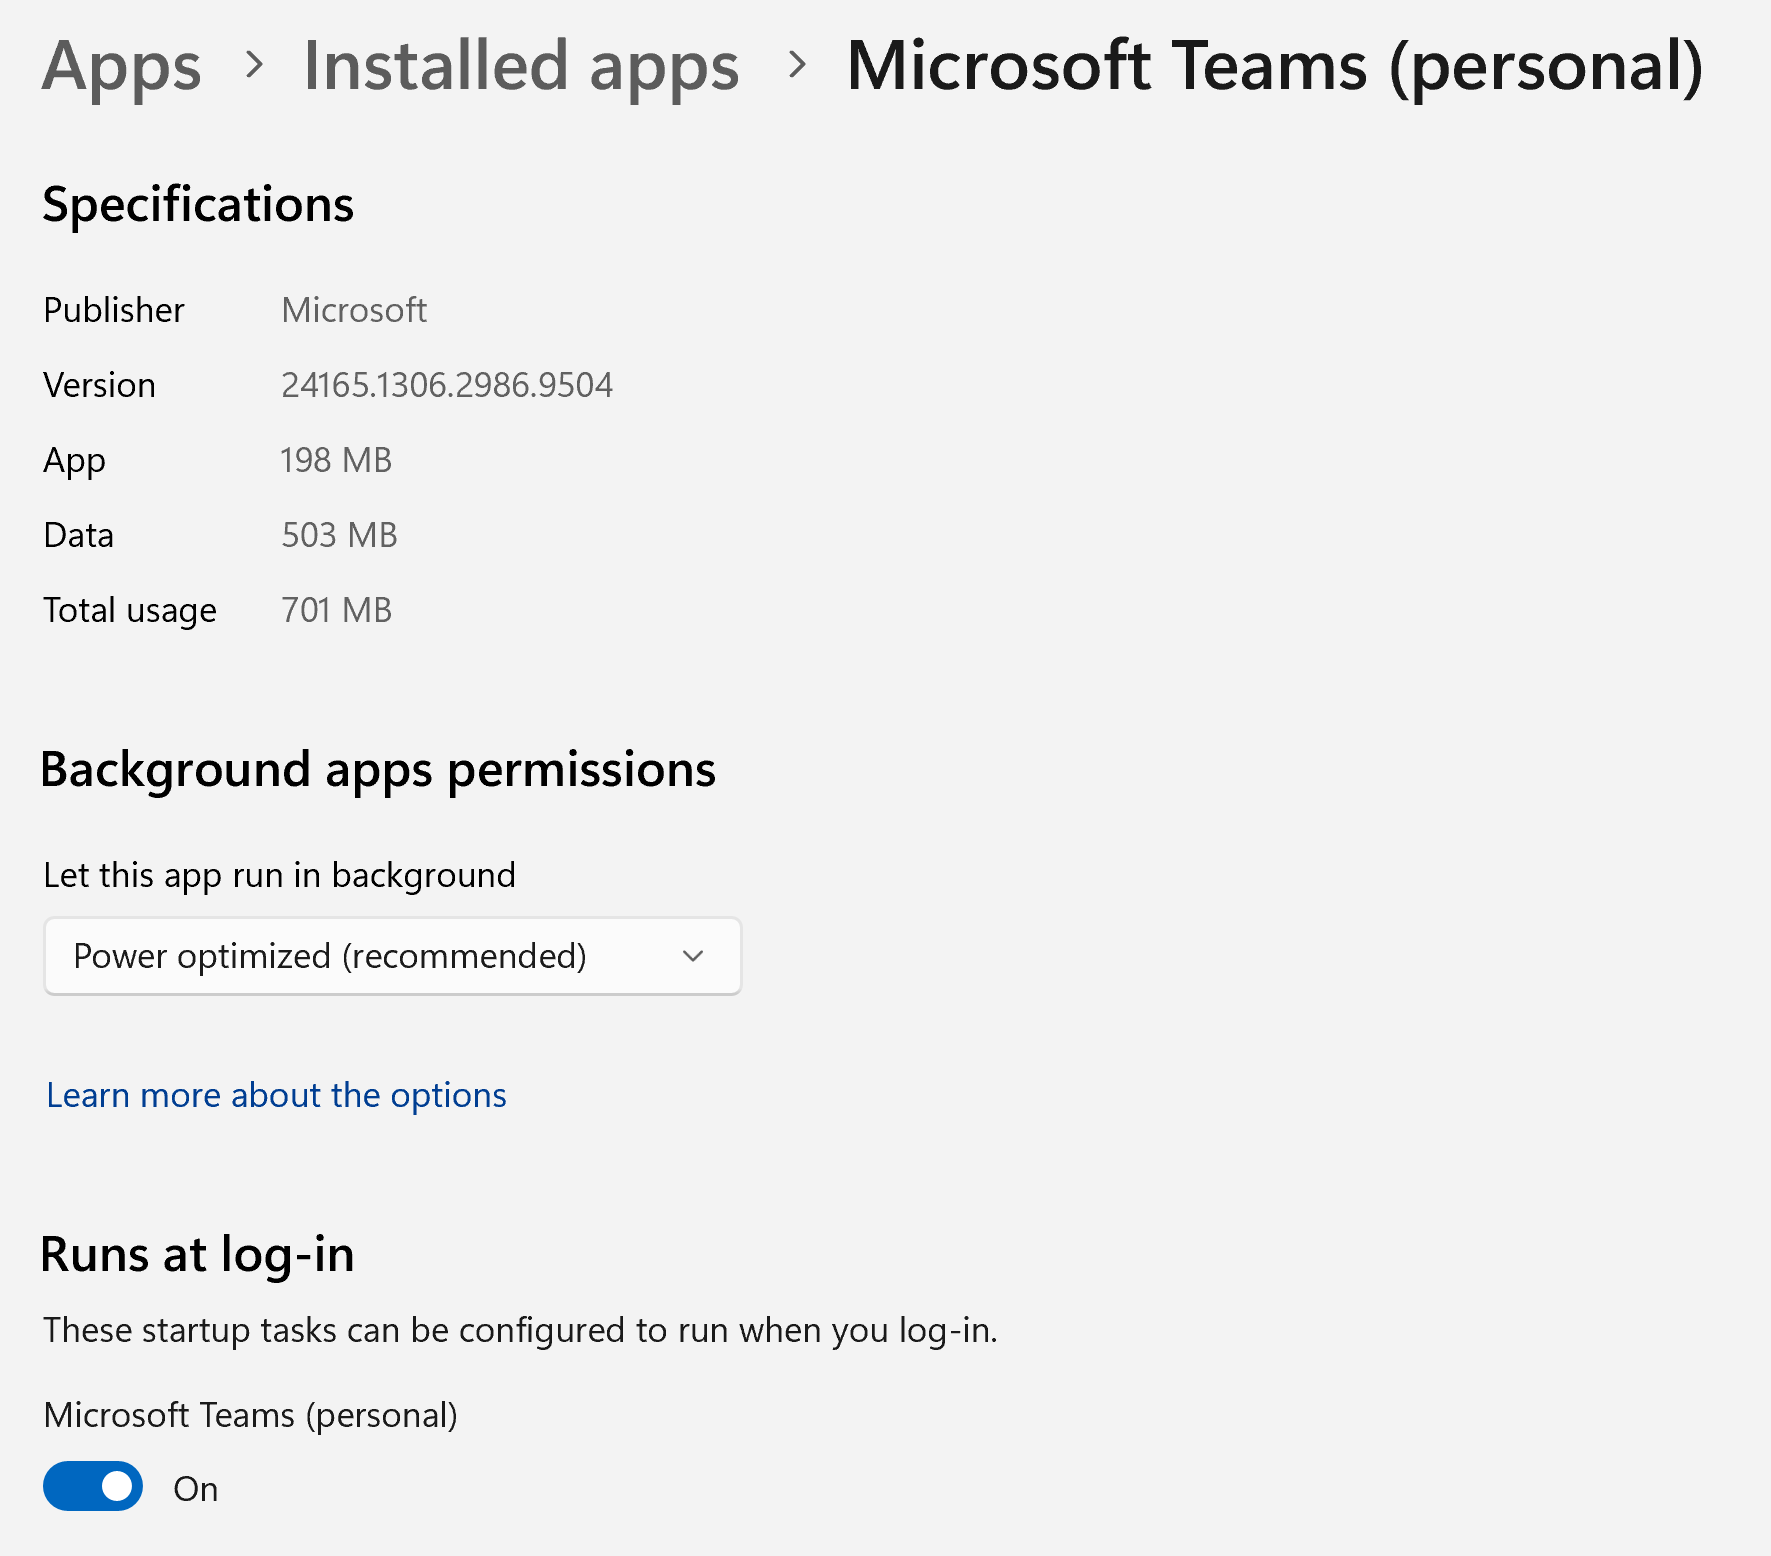Click the Data size value 503 MB
The width and height of the screenshot is (1771, 1556).
[x=339, y=535]
